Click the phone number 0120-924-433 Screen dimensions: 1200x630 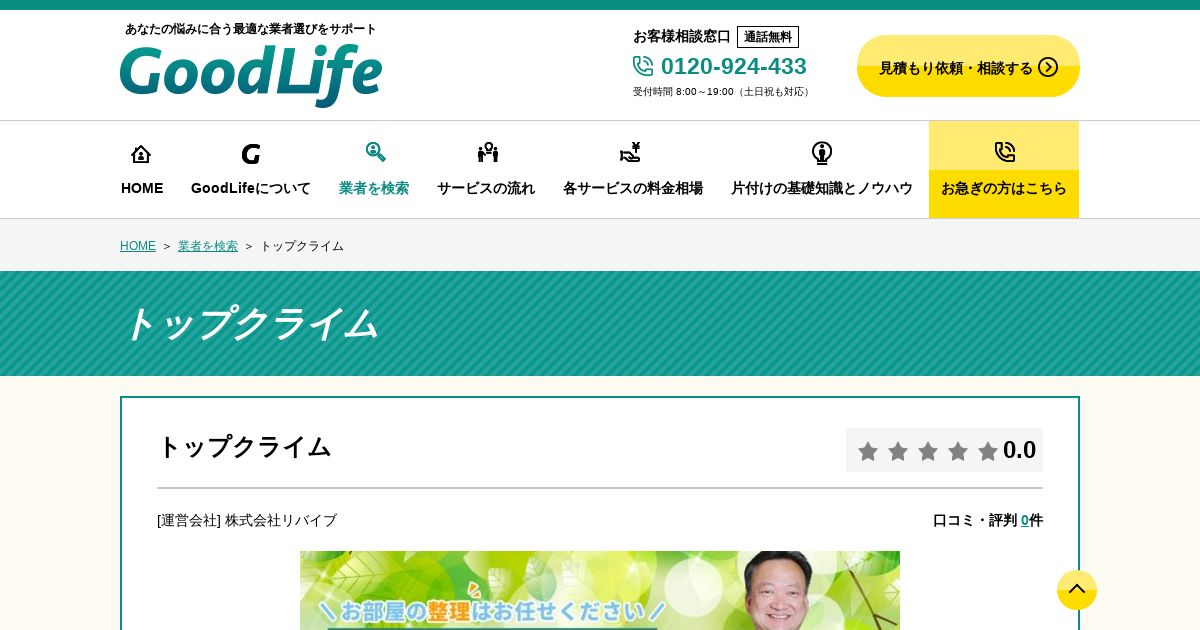tap(734, 66)
